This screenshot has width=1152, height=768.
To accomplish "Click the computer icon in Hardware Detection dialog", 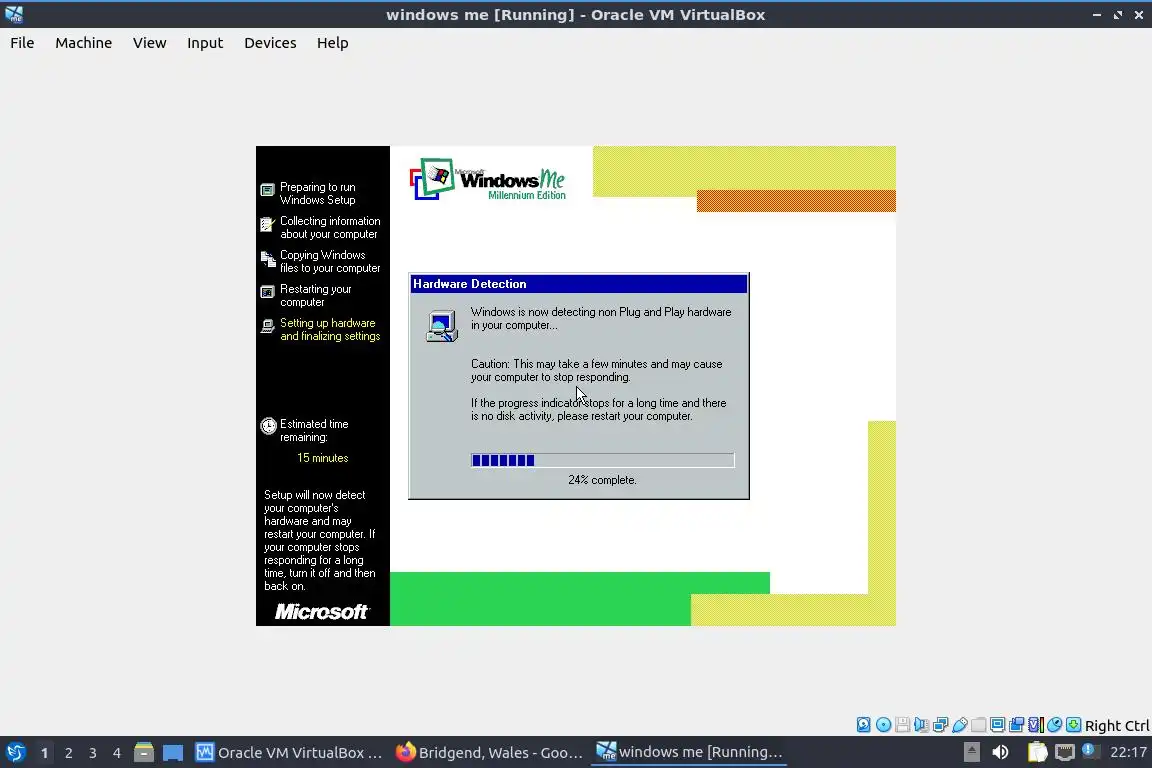I will [x=442, y=326].
